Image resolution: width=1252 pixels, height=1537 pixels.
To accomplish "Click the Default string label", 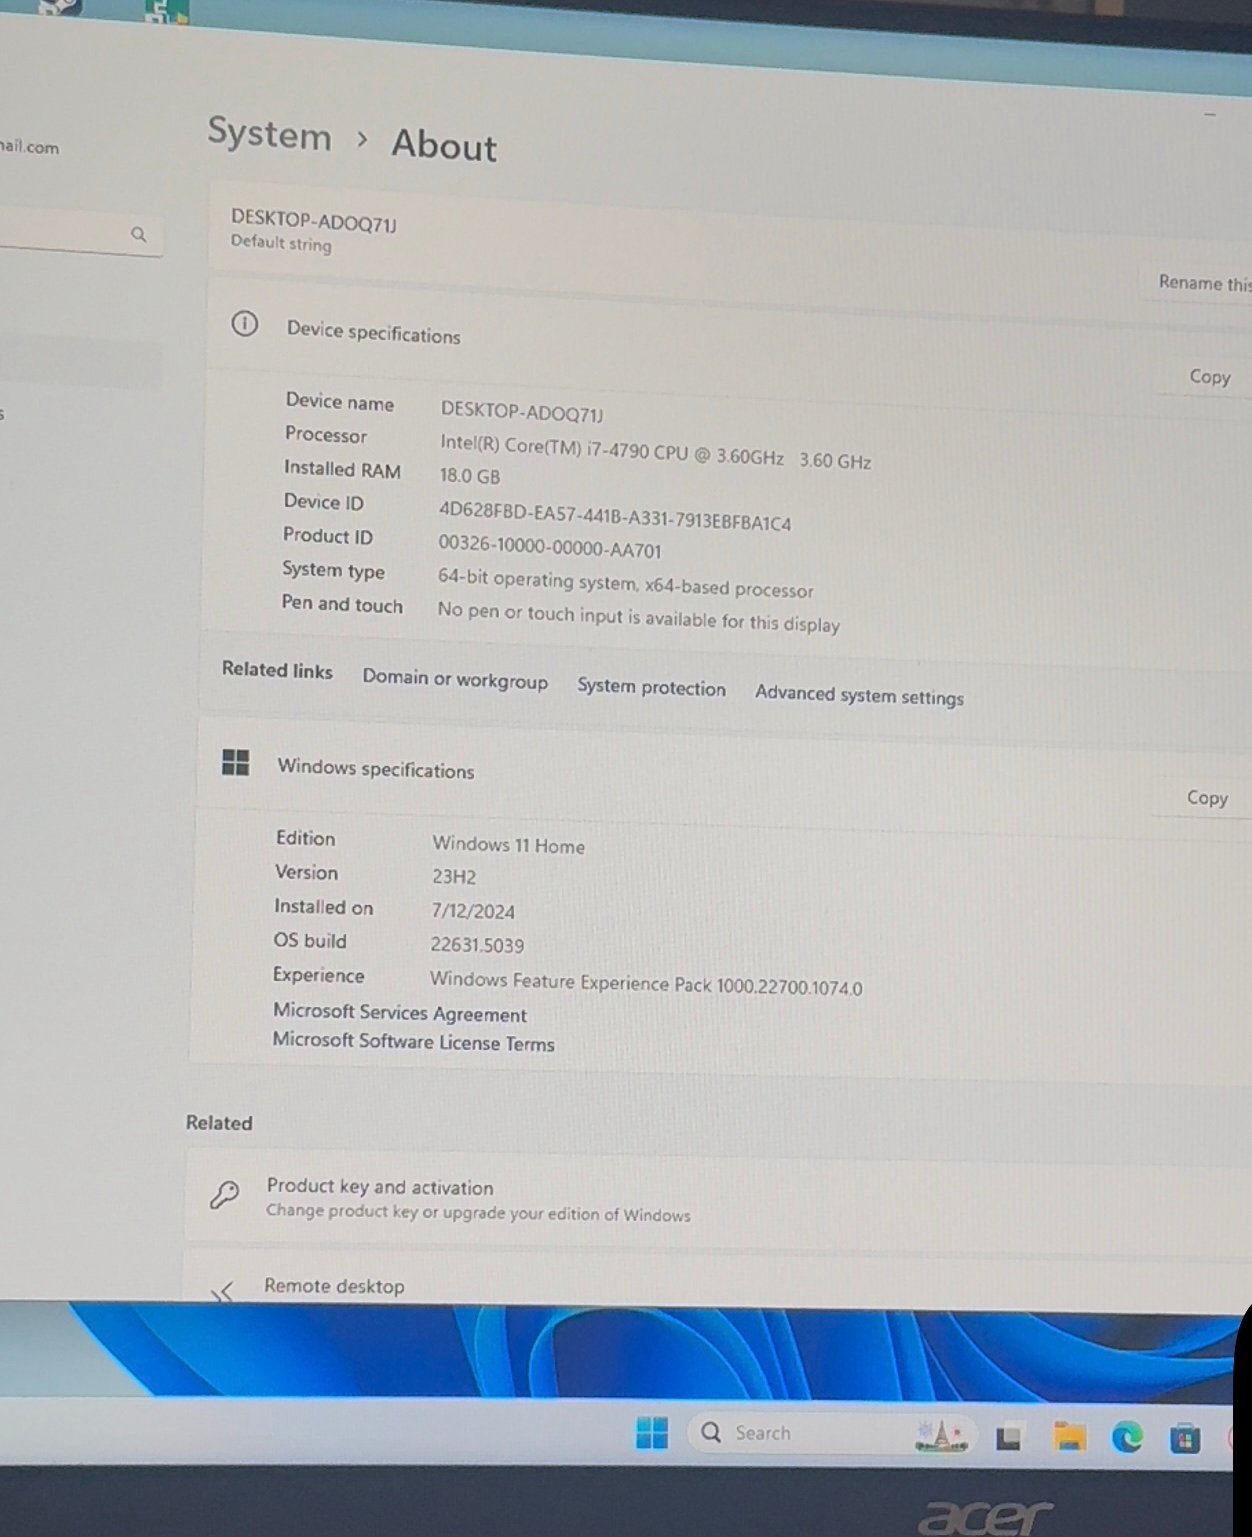I will 281,243.
